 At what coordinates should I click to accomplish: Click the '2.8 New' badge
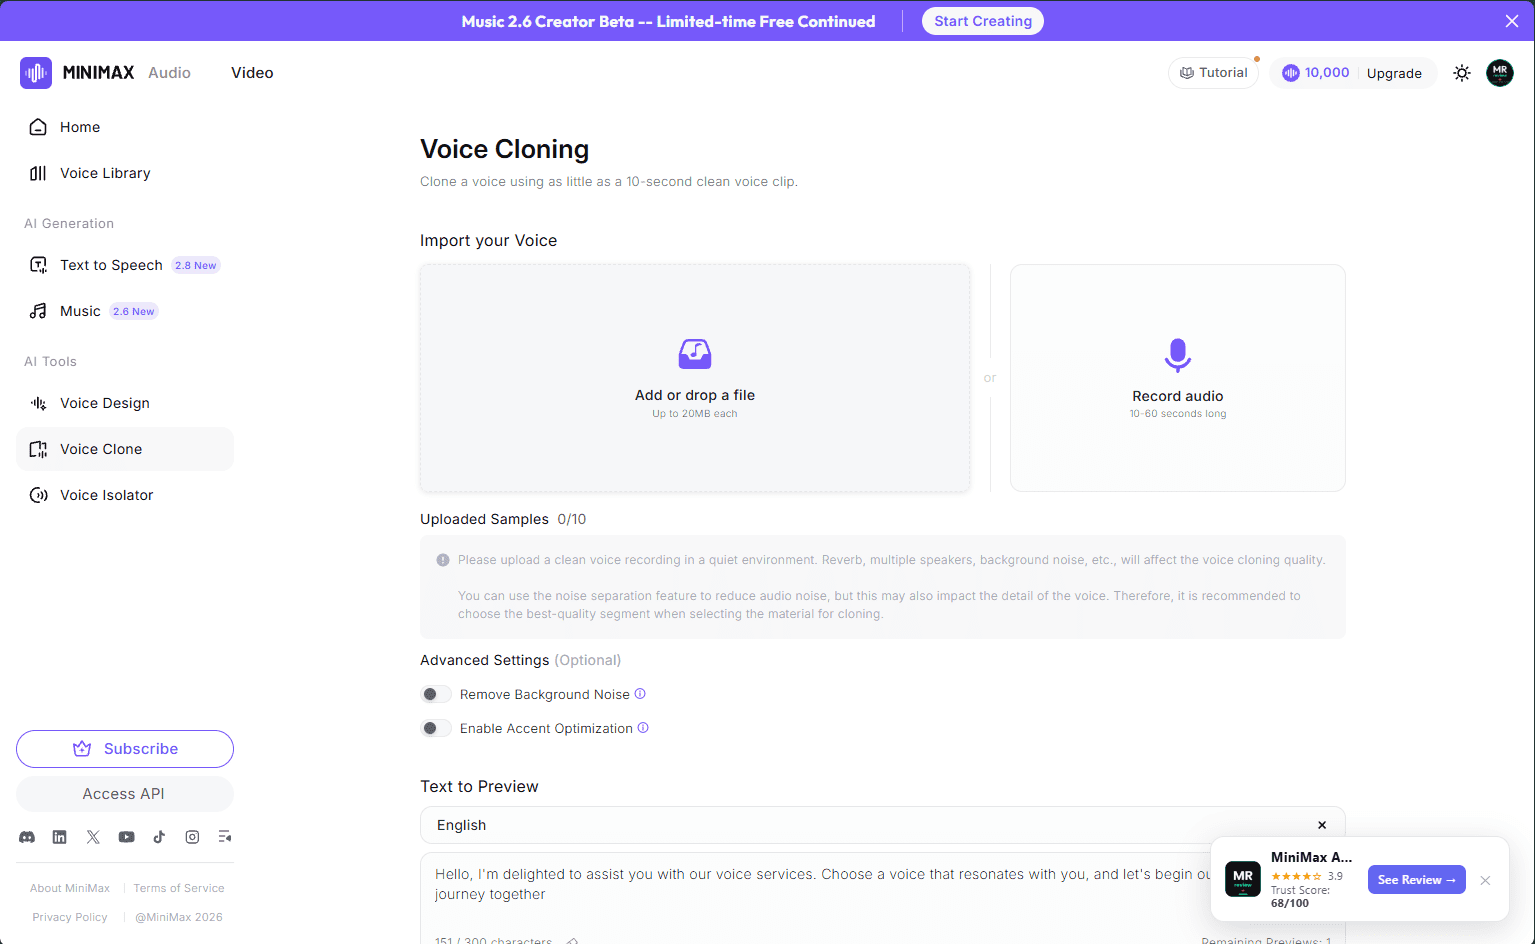(x=195, y=265)
